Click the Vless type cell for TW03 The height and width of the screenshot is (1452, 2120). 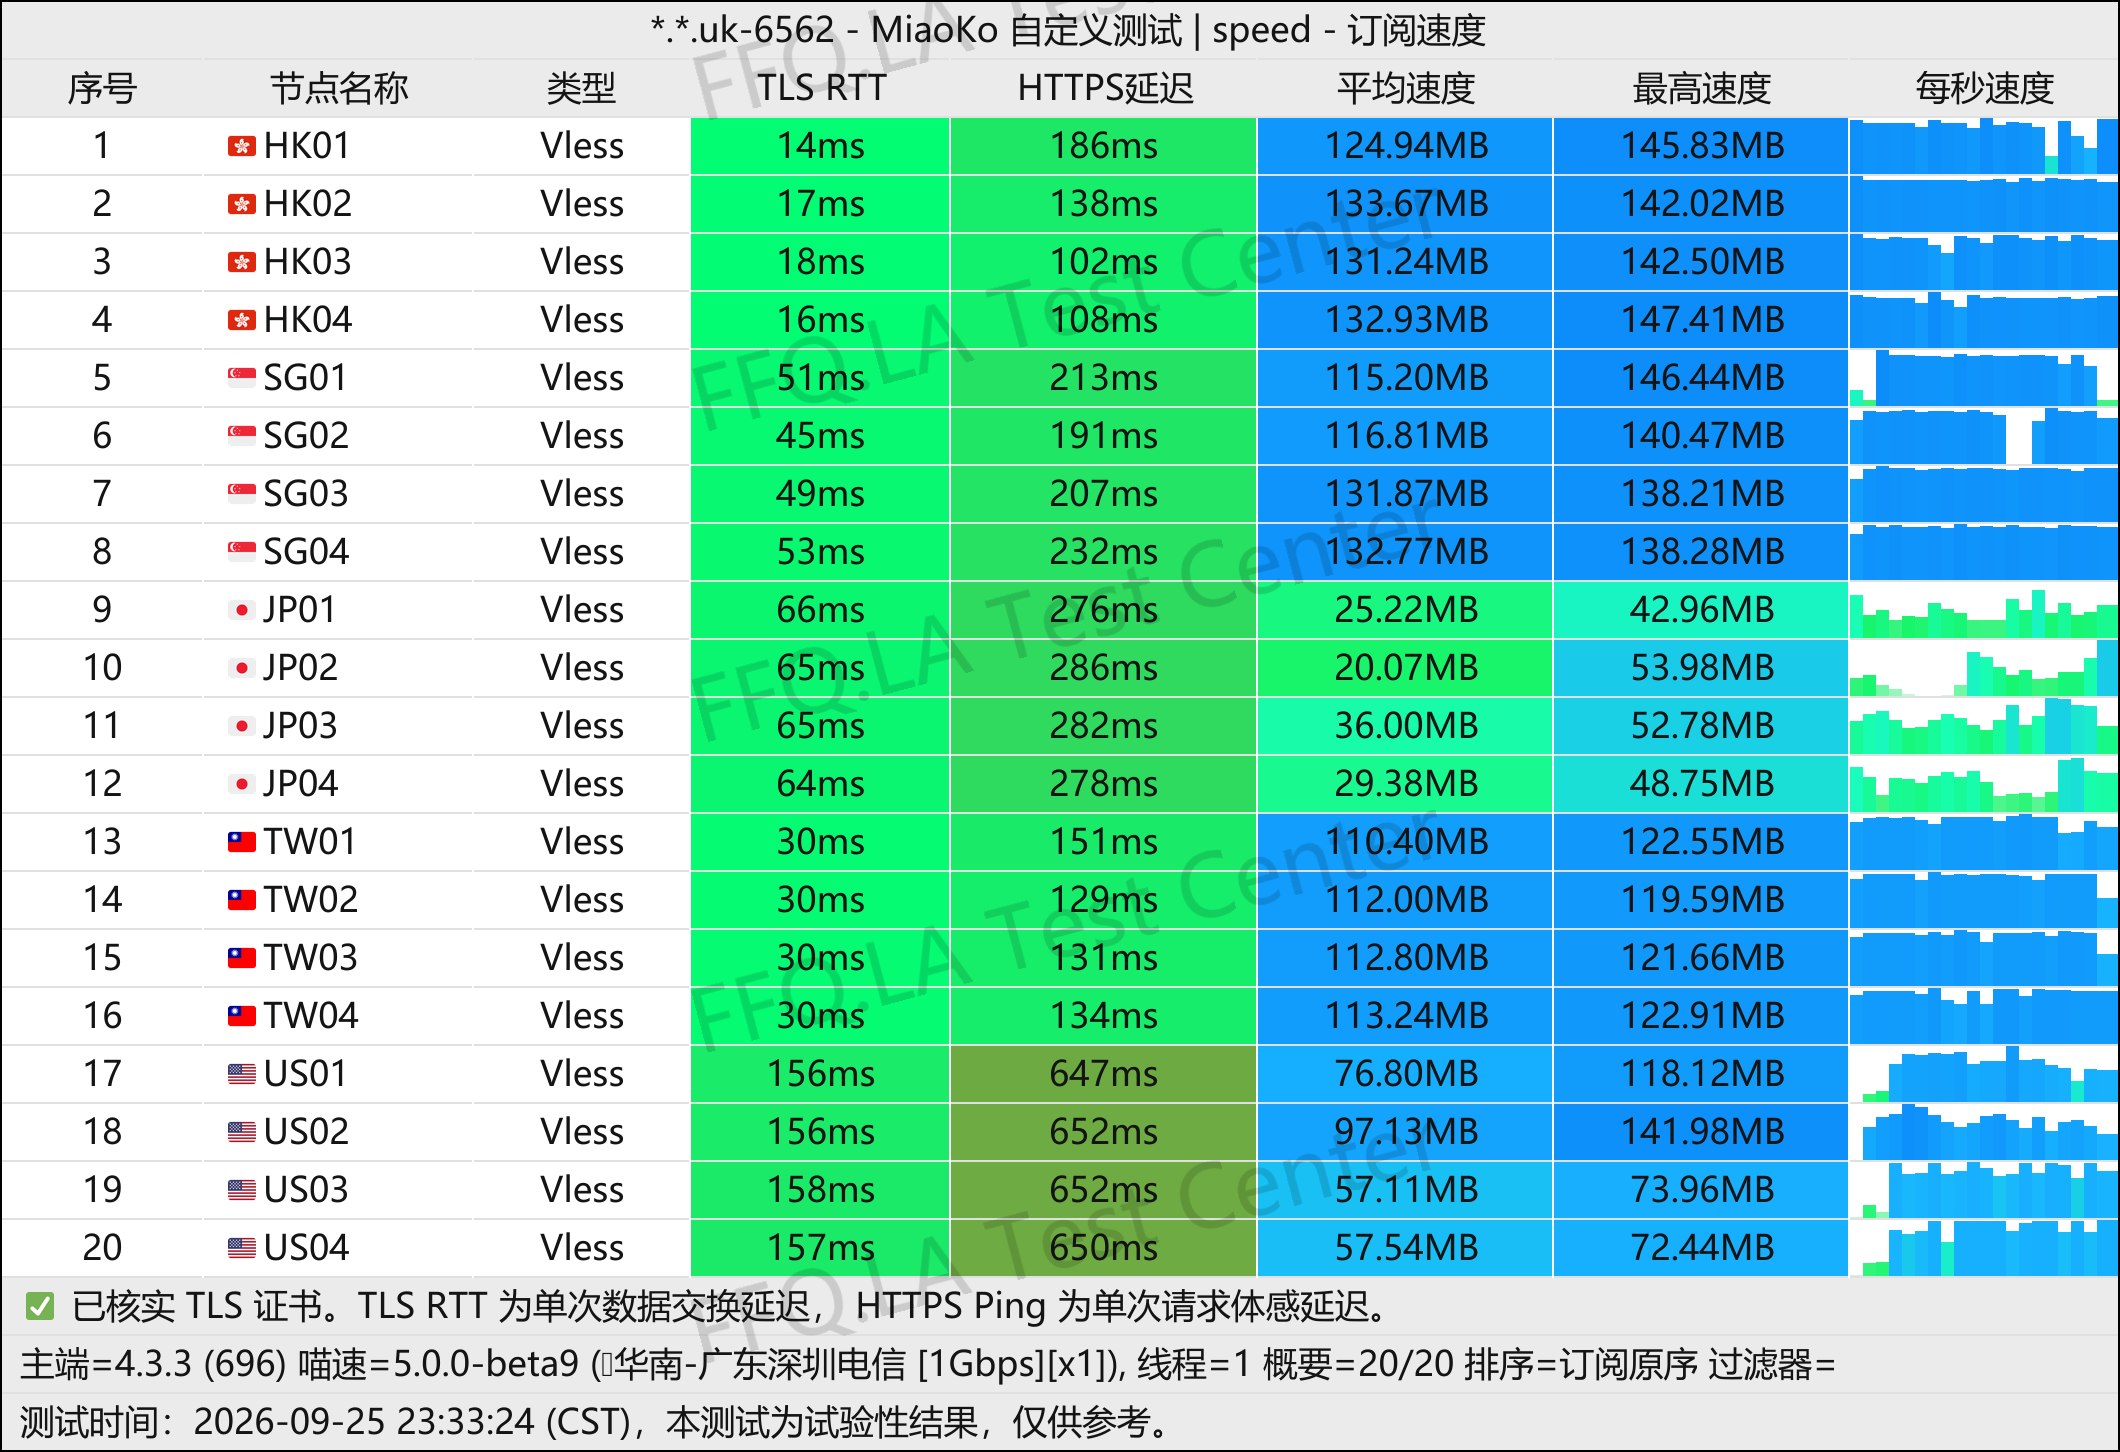click(x=582, y=958)
